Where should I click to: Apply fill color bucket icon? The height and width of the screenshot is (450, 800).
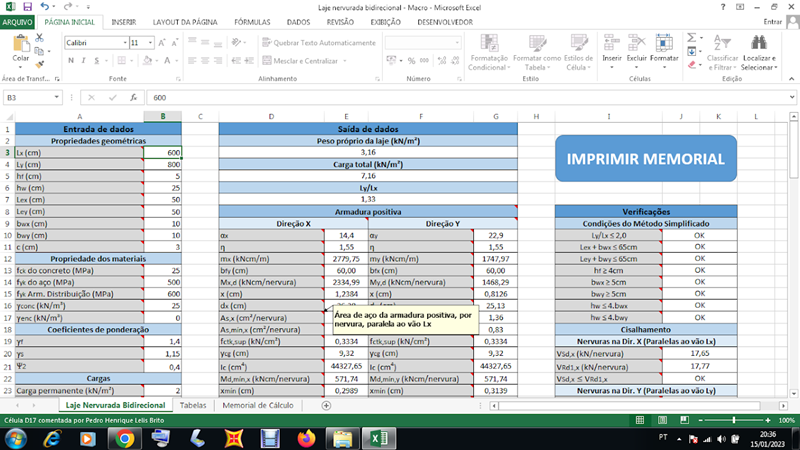[x=147, y=60]
